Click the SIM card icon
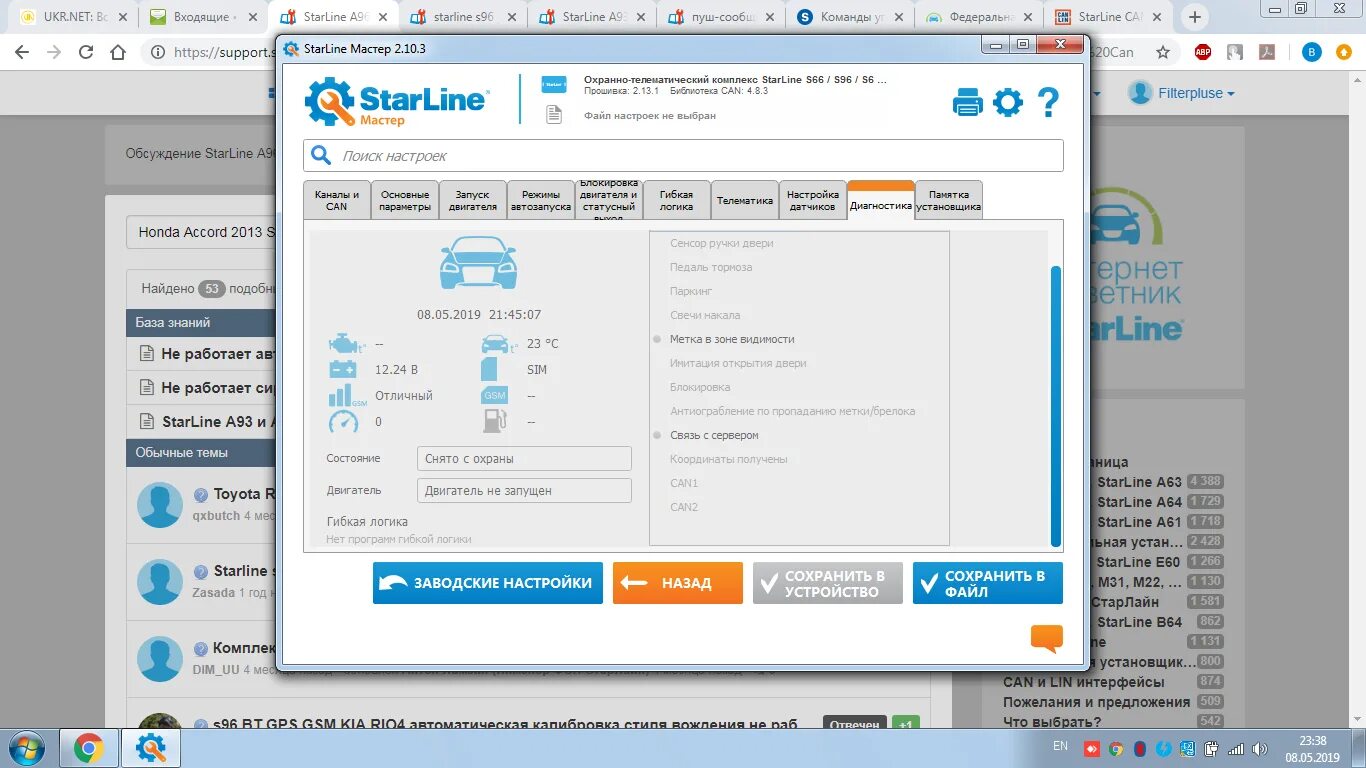The image size is (1366, 768). click(489, 369)
